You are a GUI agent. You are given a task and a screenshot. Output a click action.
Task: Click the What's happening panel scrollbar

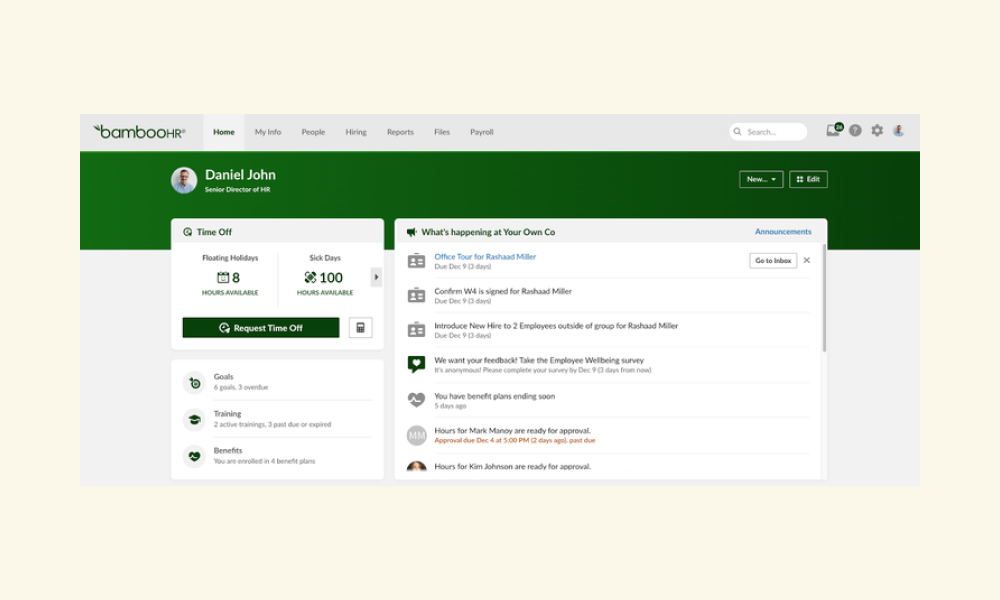824,298
